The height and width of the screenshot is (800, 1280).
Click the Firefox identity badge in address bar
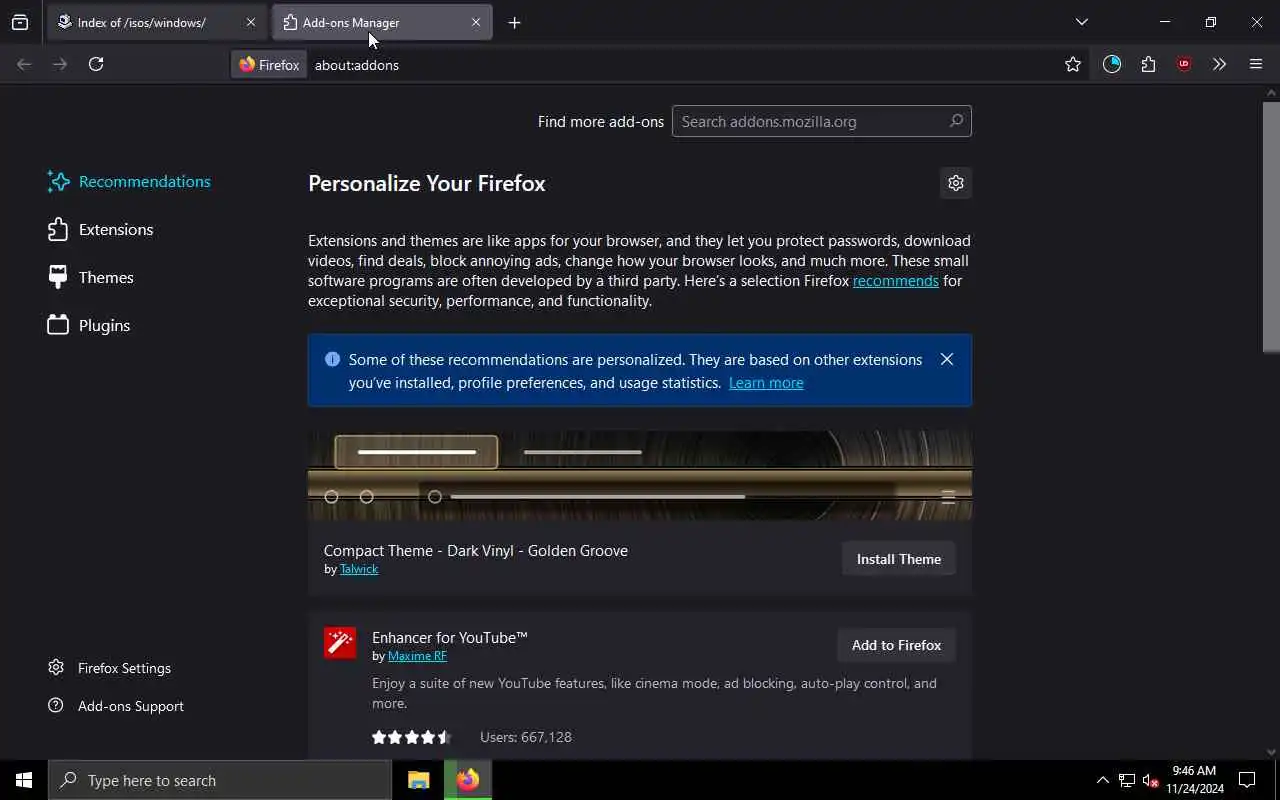tap(269, 64)
